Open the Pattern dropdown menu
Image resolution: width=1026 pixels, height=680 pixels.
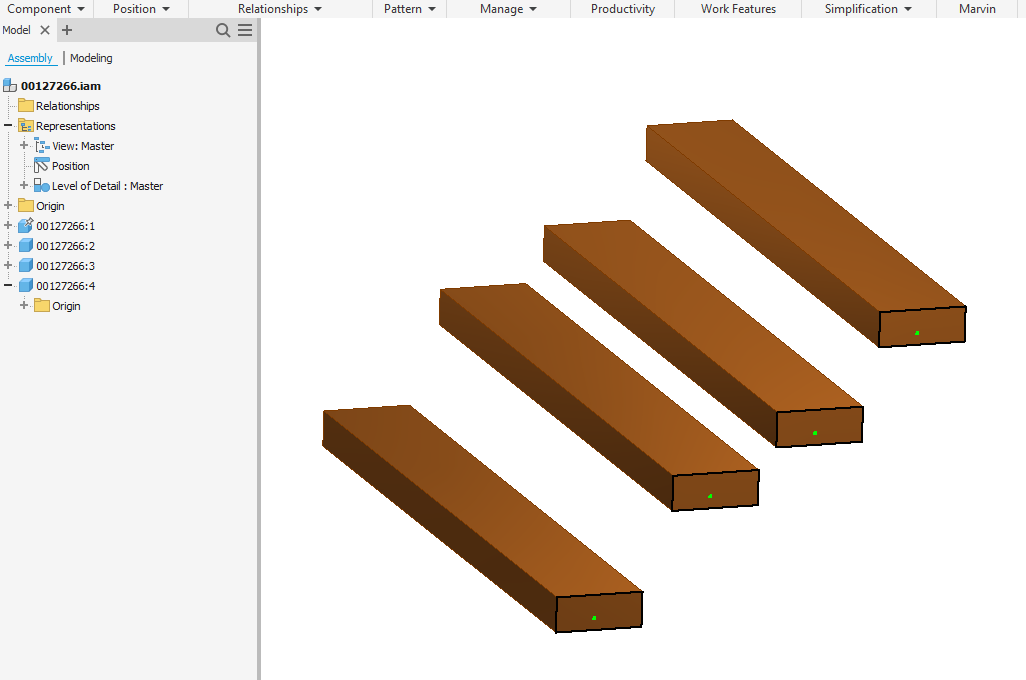tap(408, 8)
